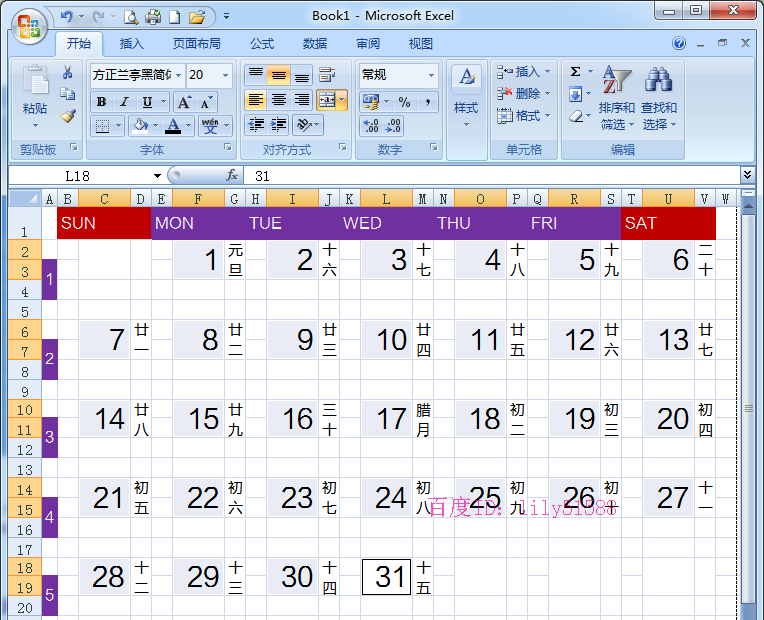This screenshot has height=620, width=764.
Task: Switch to the 视图 tab
Action: point(420,44)
